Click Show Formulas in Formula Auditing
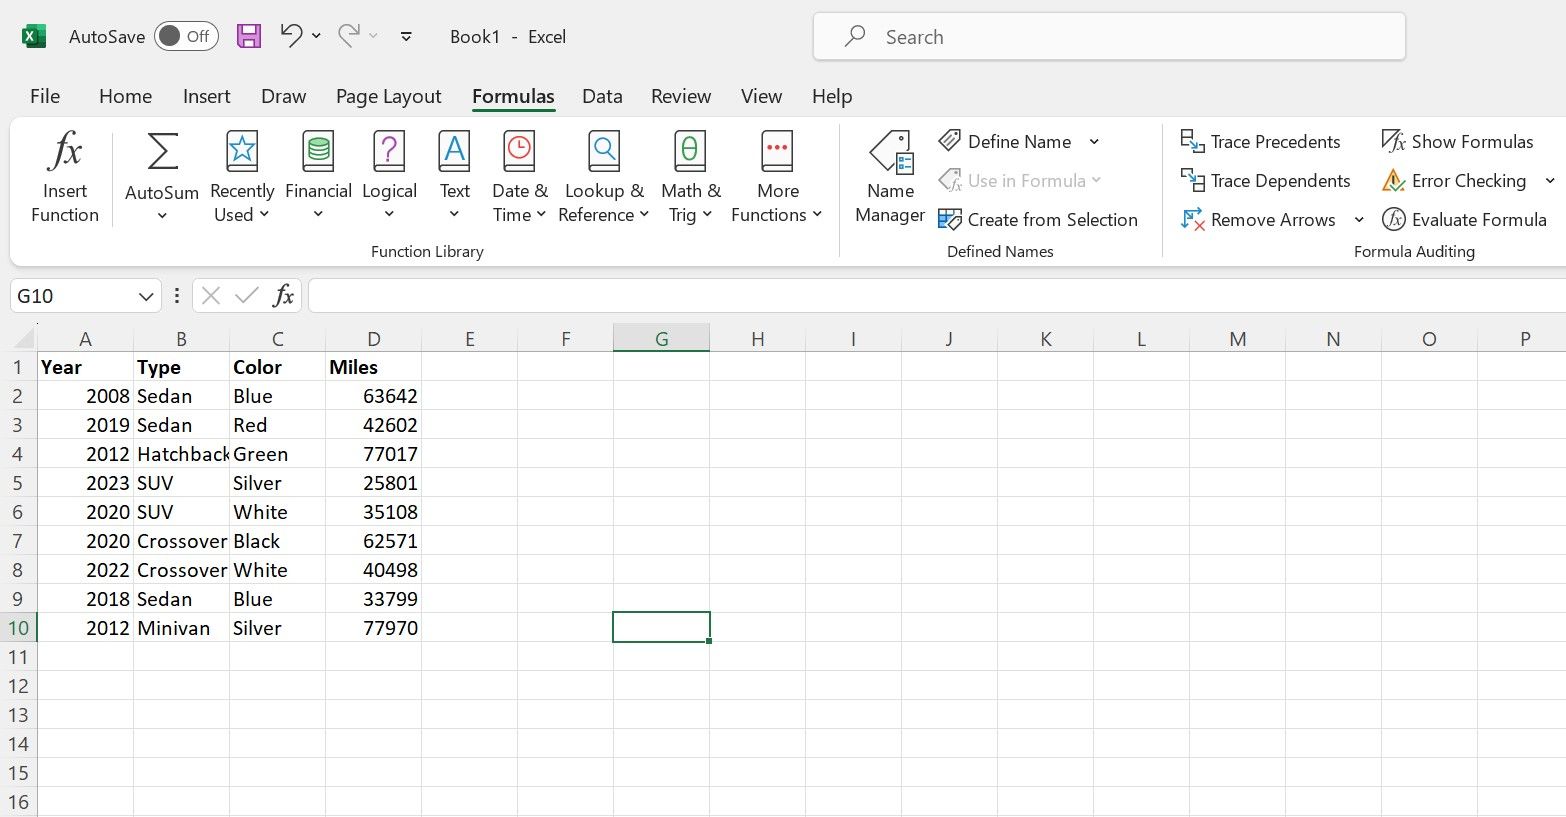1566x817 pixels. click(x=1458, y=141)
